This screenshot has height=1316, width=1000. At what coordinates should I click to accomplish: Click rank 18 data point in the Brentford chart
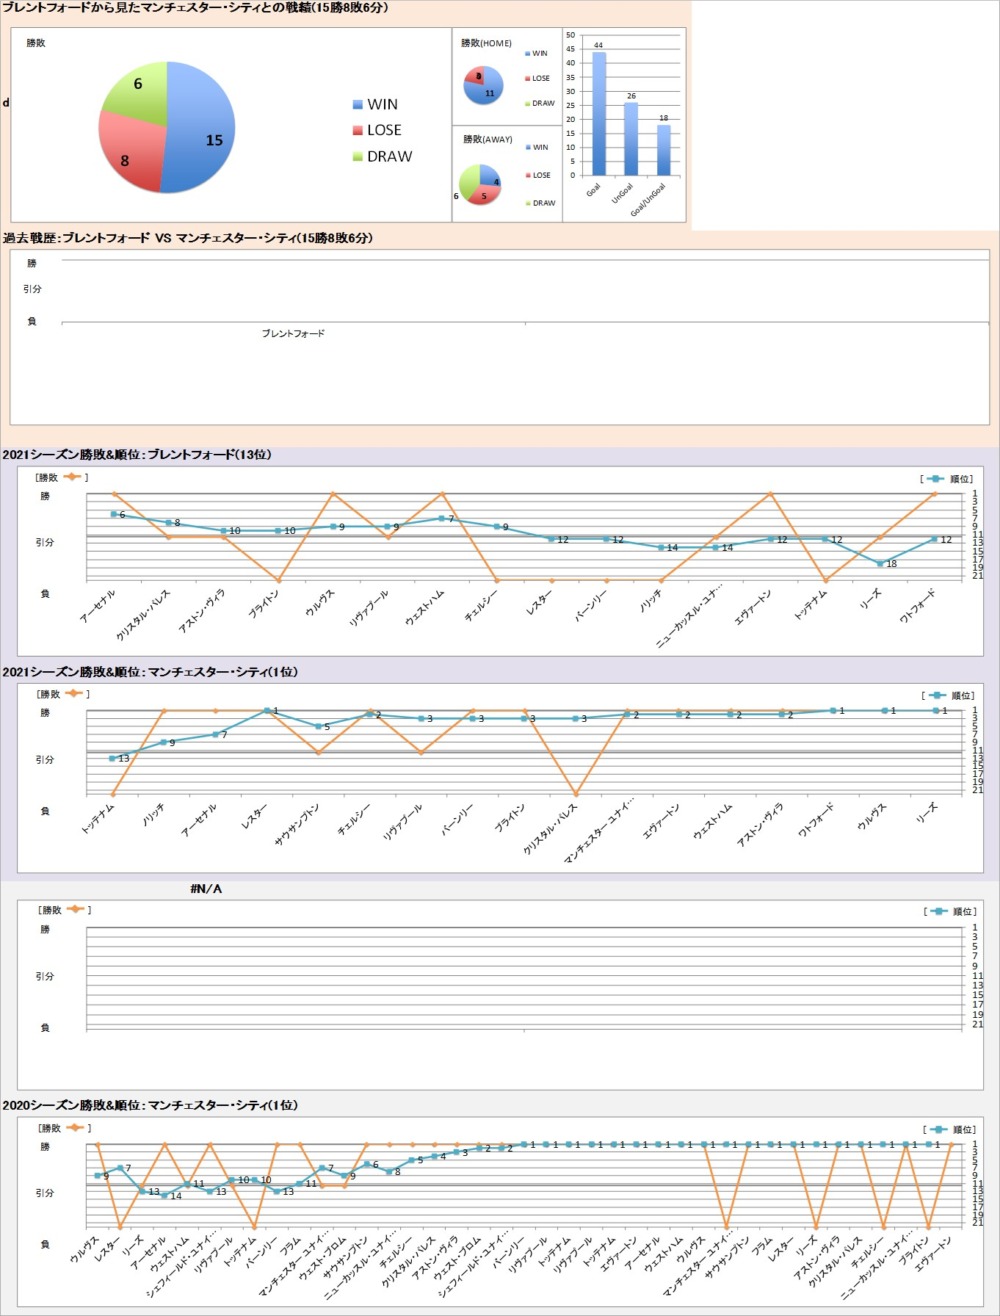point(880,563)
